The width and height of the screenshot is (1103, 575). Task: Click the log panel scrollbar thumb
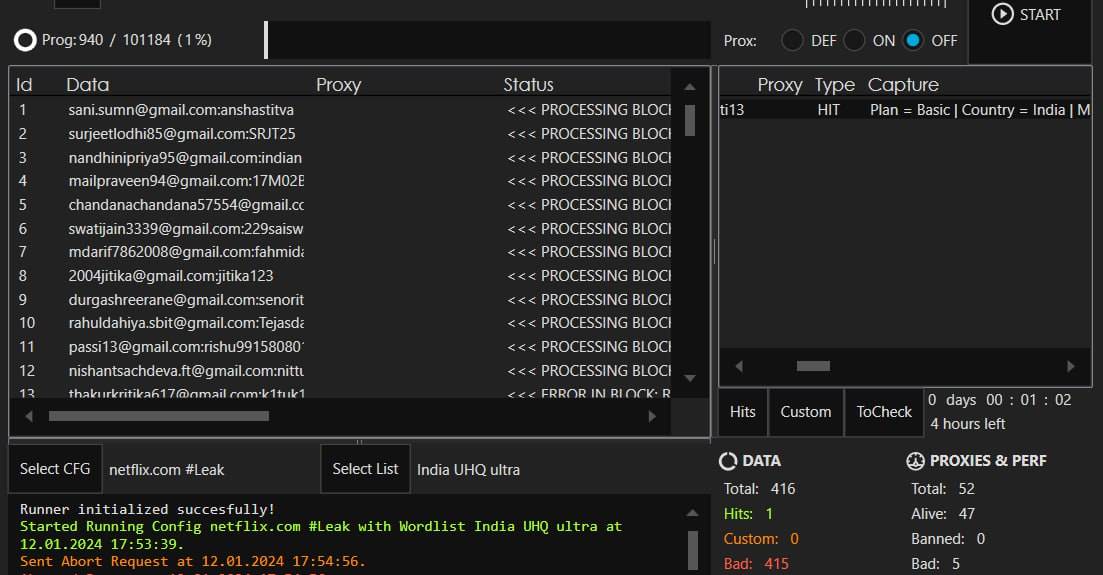point(692,550)
